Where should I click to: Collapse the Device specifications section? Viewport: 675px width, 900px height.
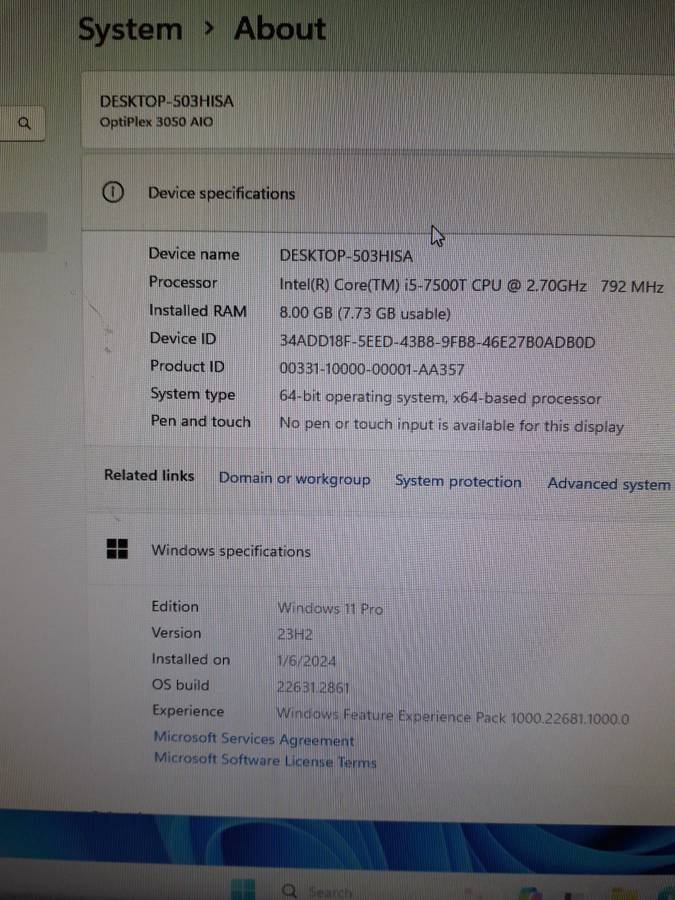click(x=379, y=193)
